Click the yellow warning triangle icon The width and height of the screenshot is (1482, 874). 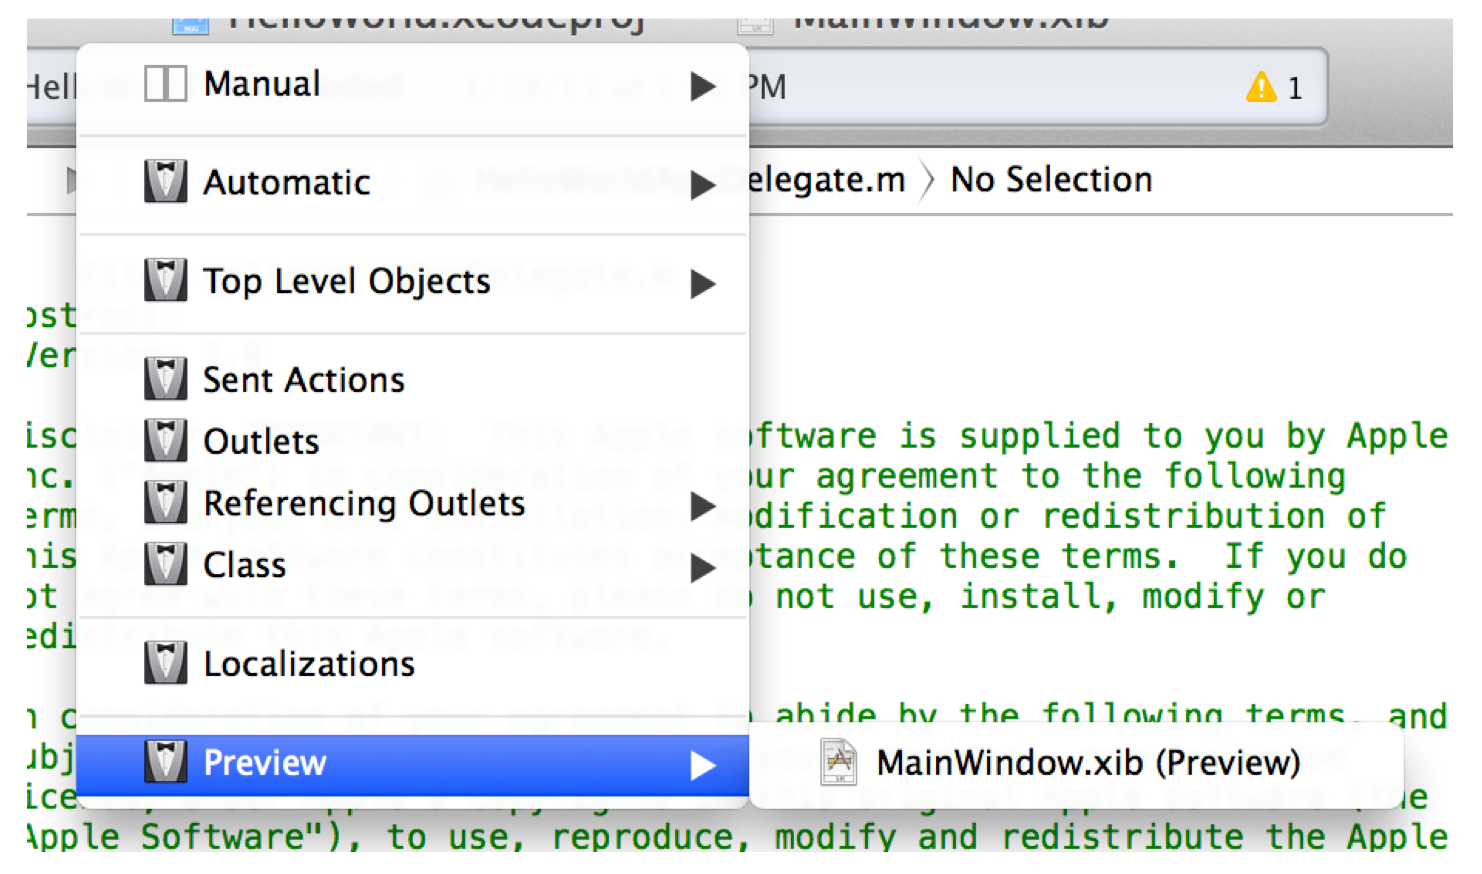point(1261,88)
